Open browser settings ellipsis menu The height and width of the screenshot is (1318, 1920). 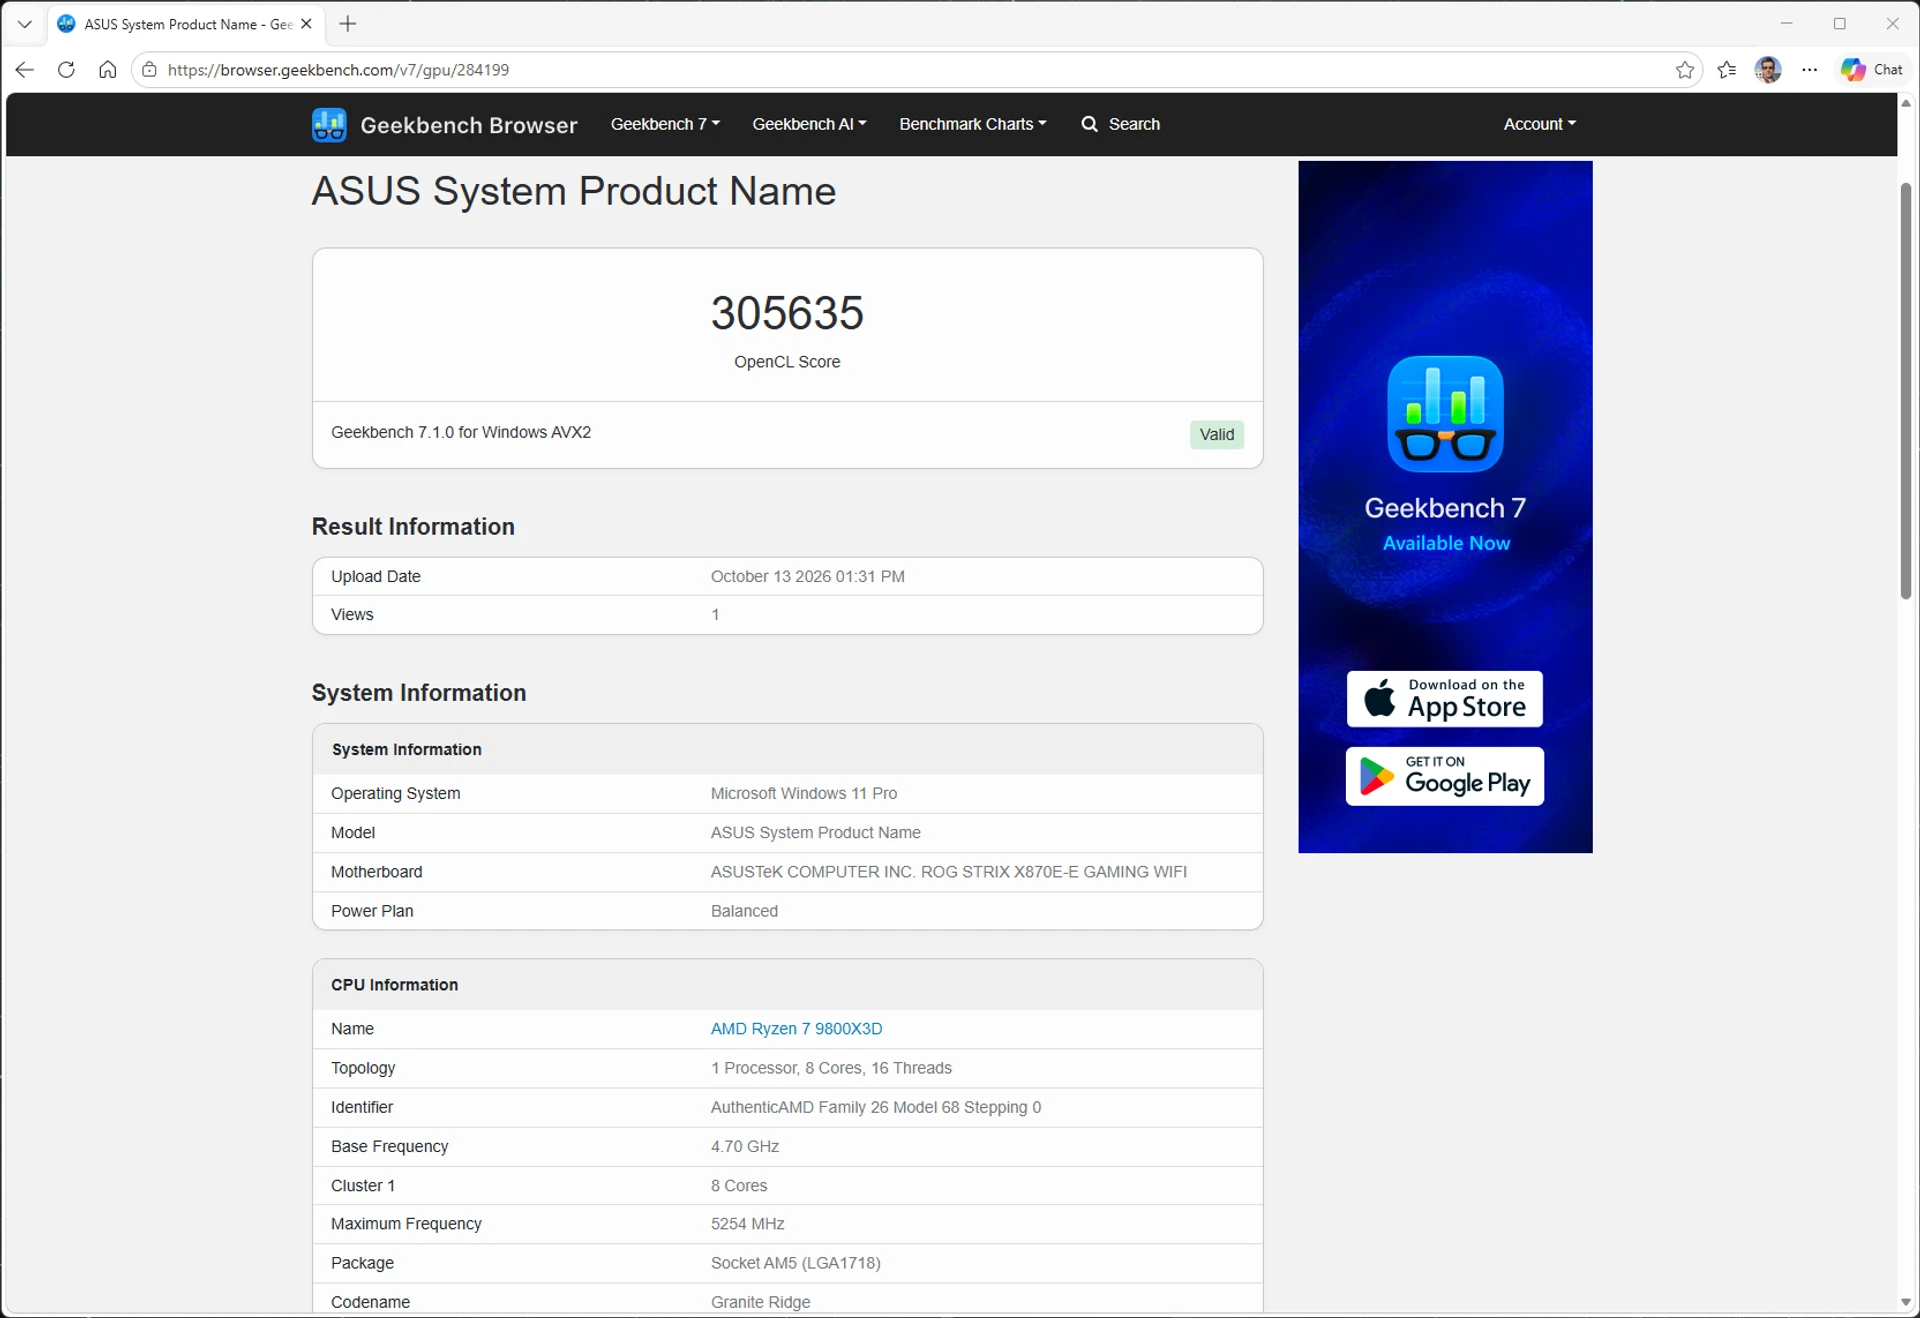[x=1810, y=70]
